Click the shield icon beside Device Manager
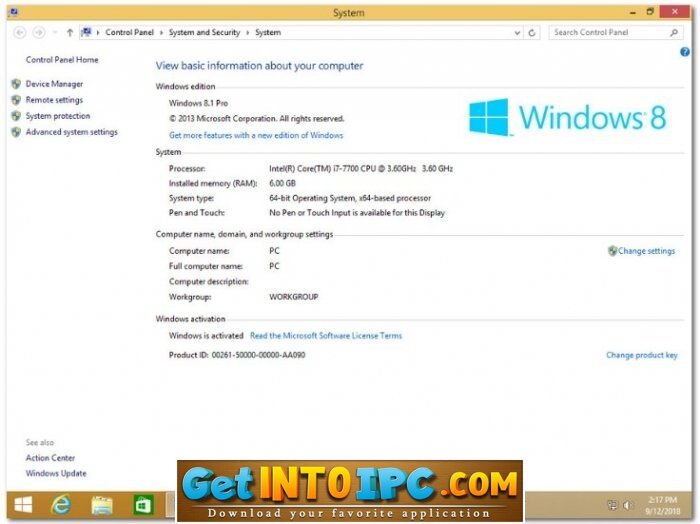700x524 pixels. click(x=16, y=84)
